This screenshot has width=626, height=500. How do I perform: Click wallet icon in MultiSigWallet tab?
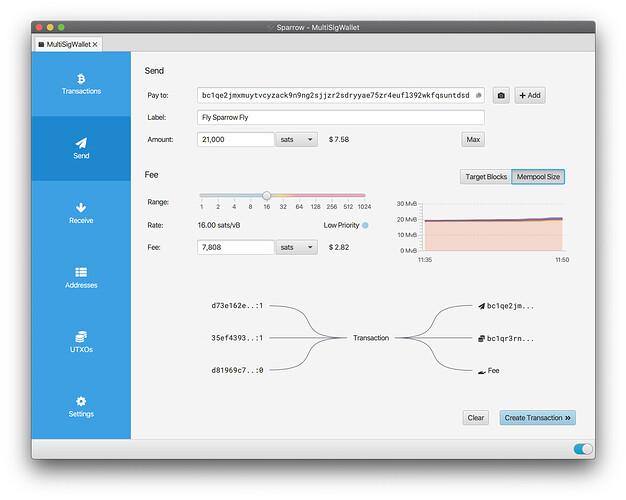[41, 44]
